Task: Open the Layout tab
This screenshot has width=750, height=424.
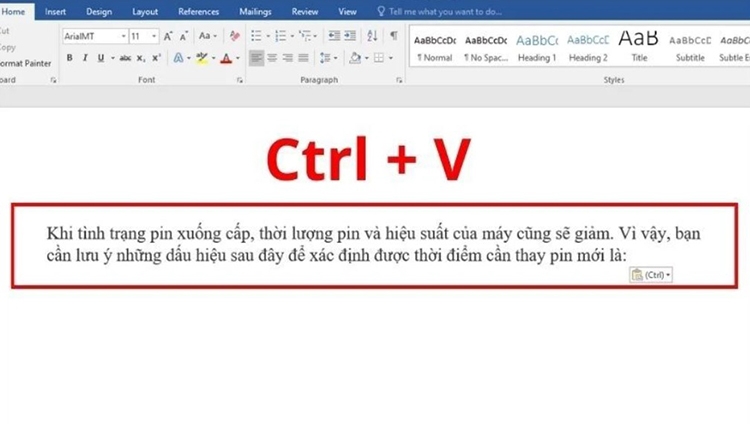Action: pyautogui.click(x=145, y=11)
